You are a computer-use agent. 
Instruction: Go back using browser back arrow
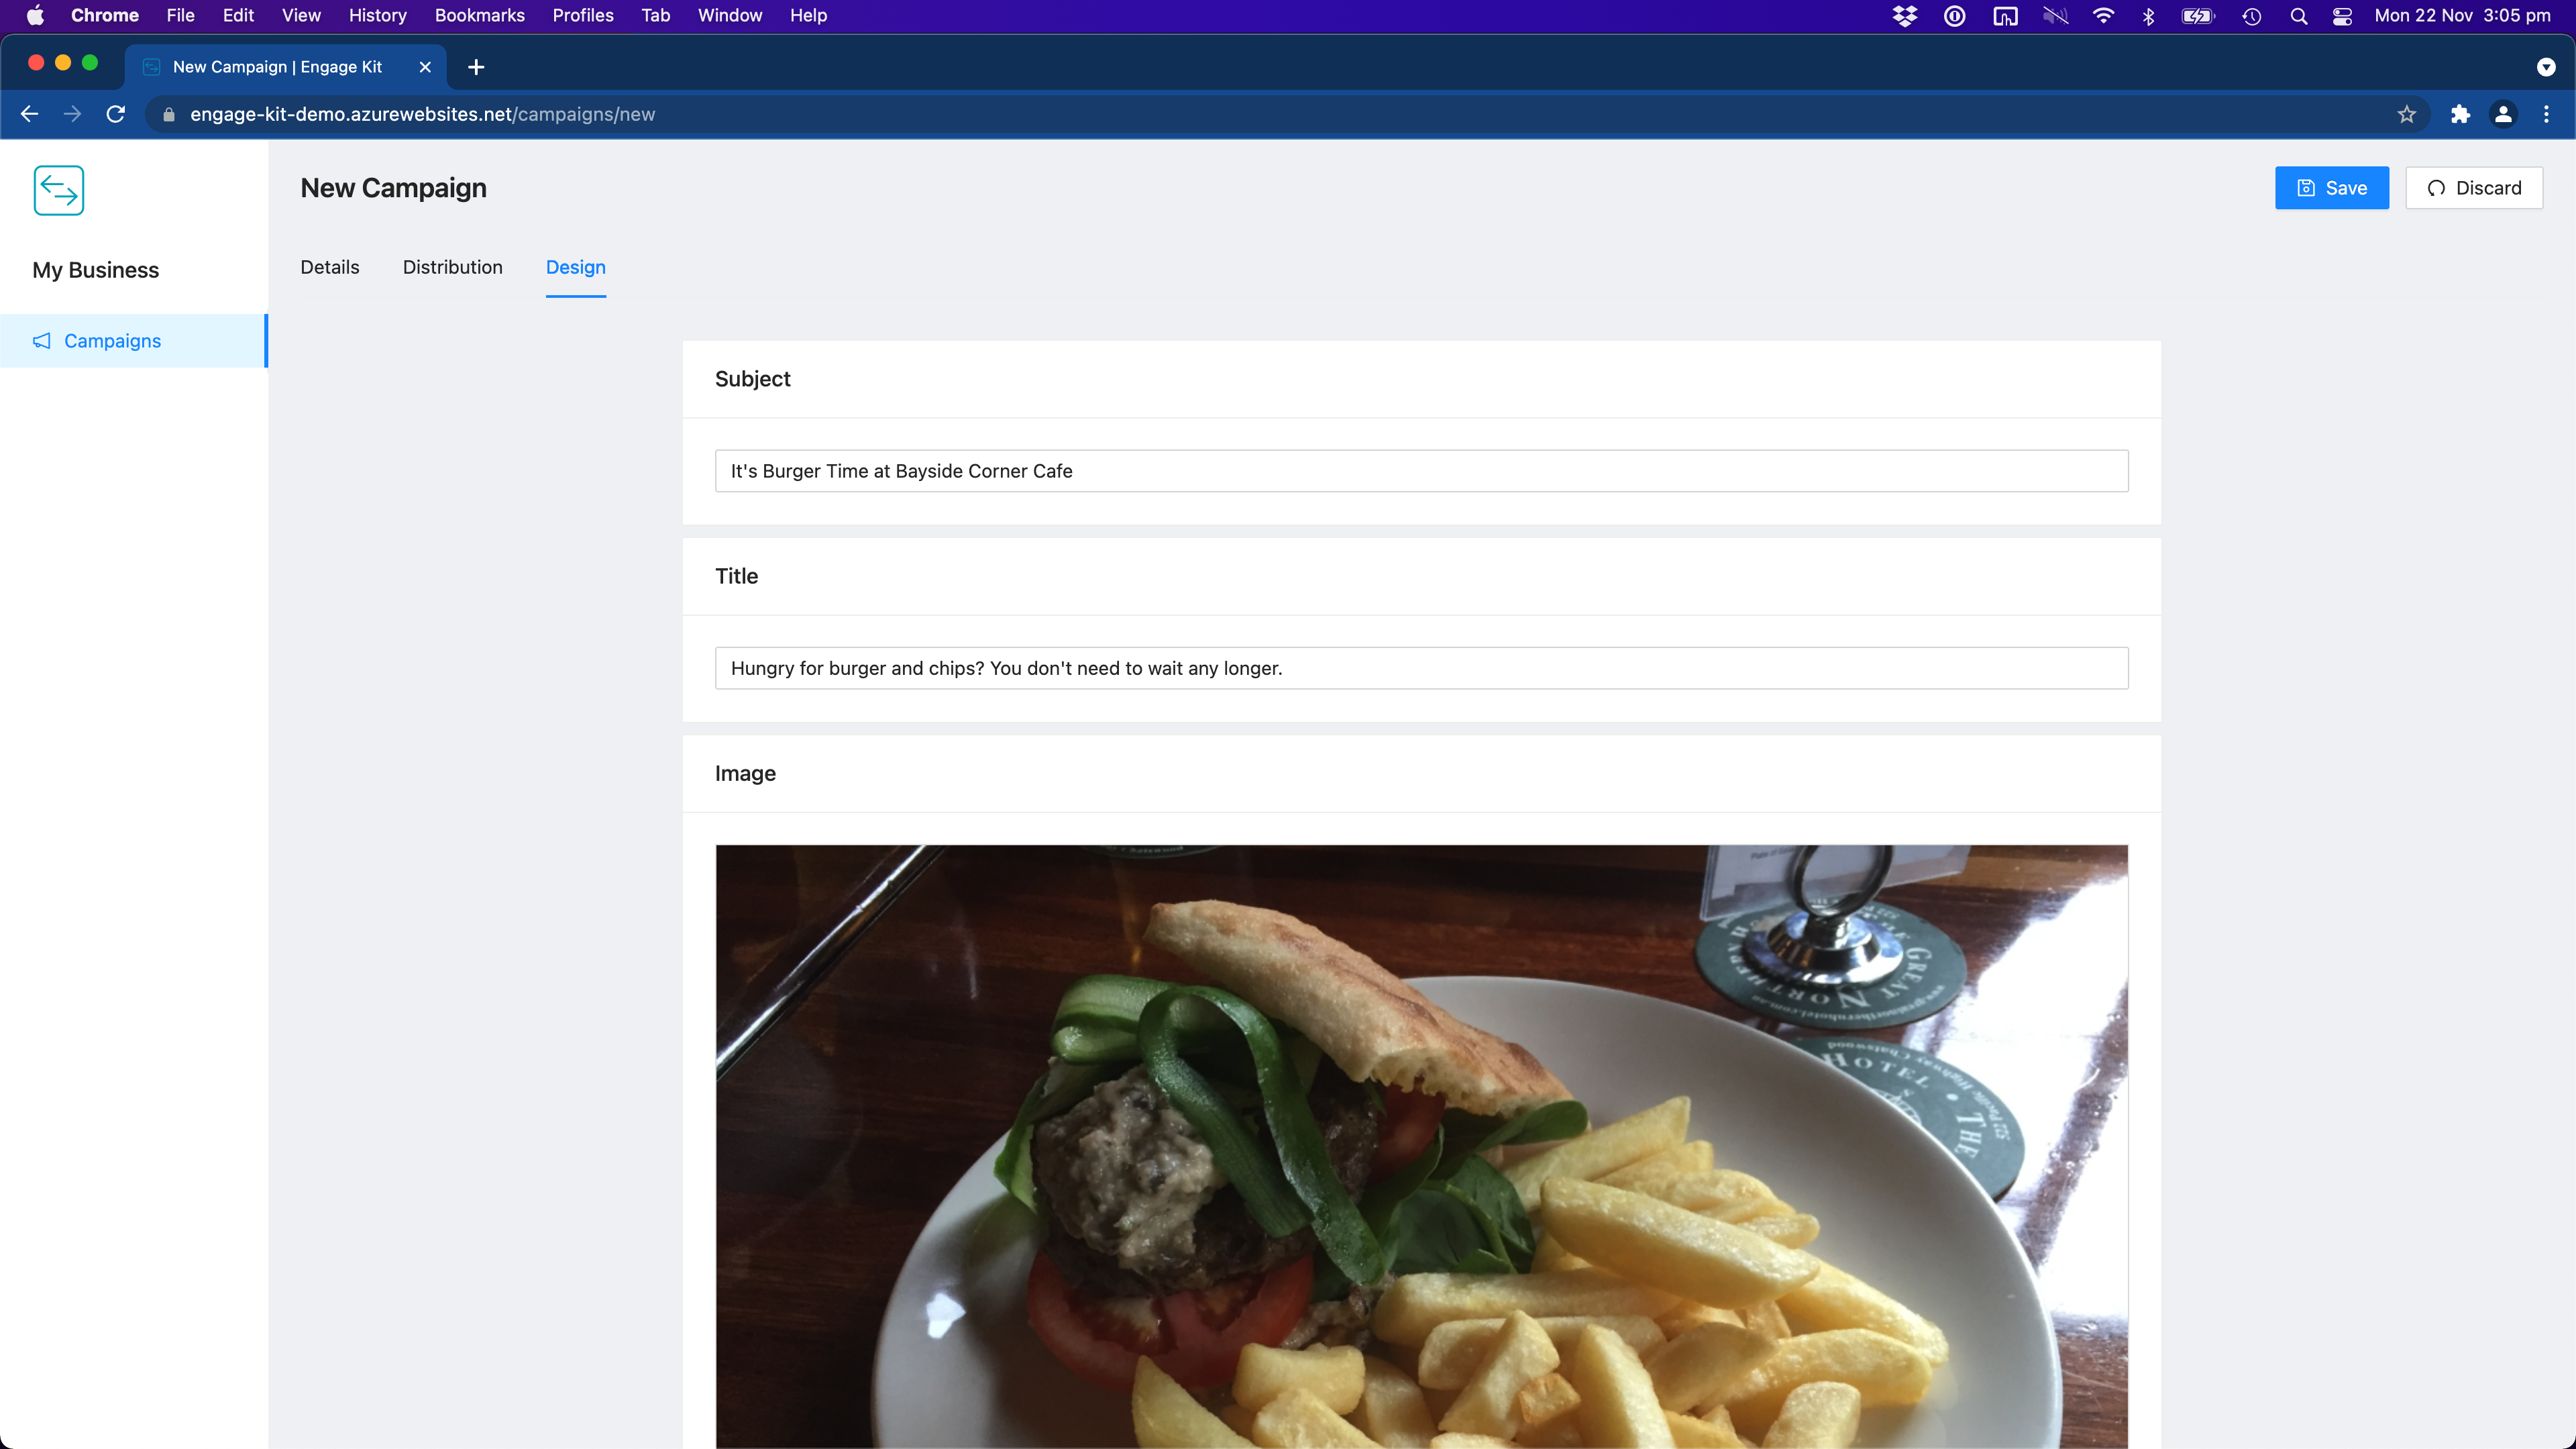[29, 114]
